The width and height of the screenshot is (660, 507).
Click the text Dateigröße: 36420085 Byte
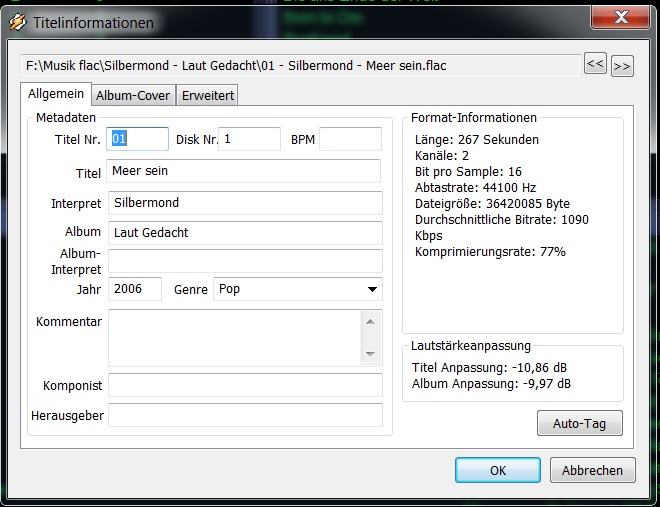pos(492,204)
